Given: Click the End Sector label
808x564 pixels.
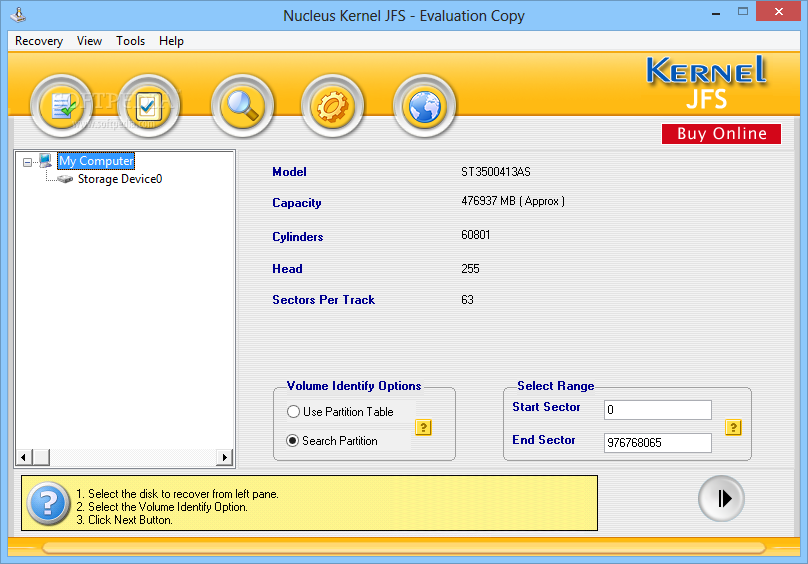Looking at the screenshot, I should [x=544, y=440].
